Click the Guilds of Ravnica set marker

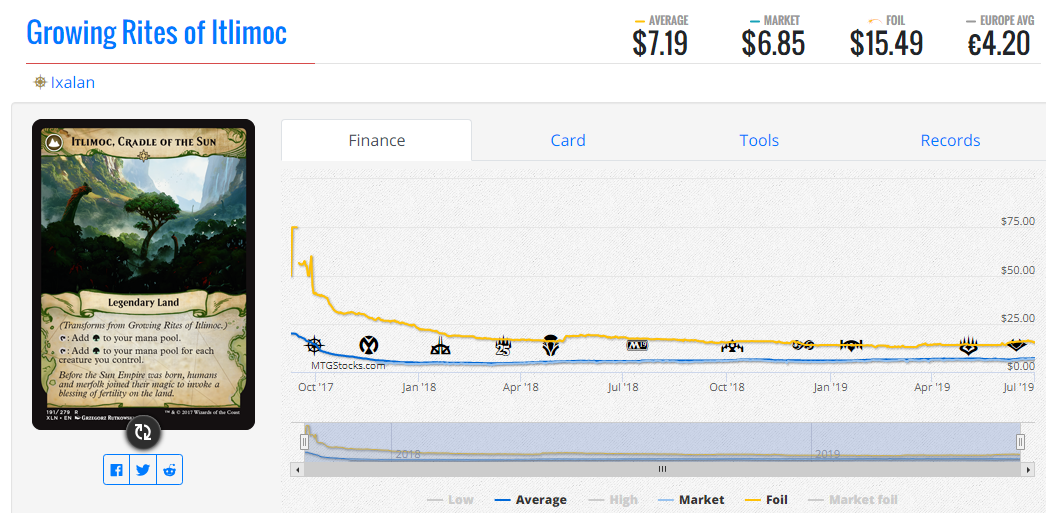click(x=732, y=346)
